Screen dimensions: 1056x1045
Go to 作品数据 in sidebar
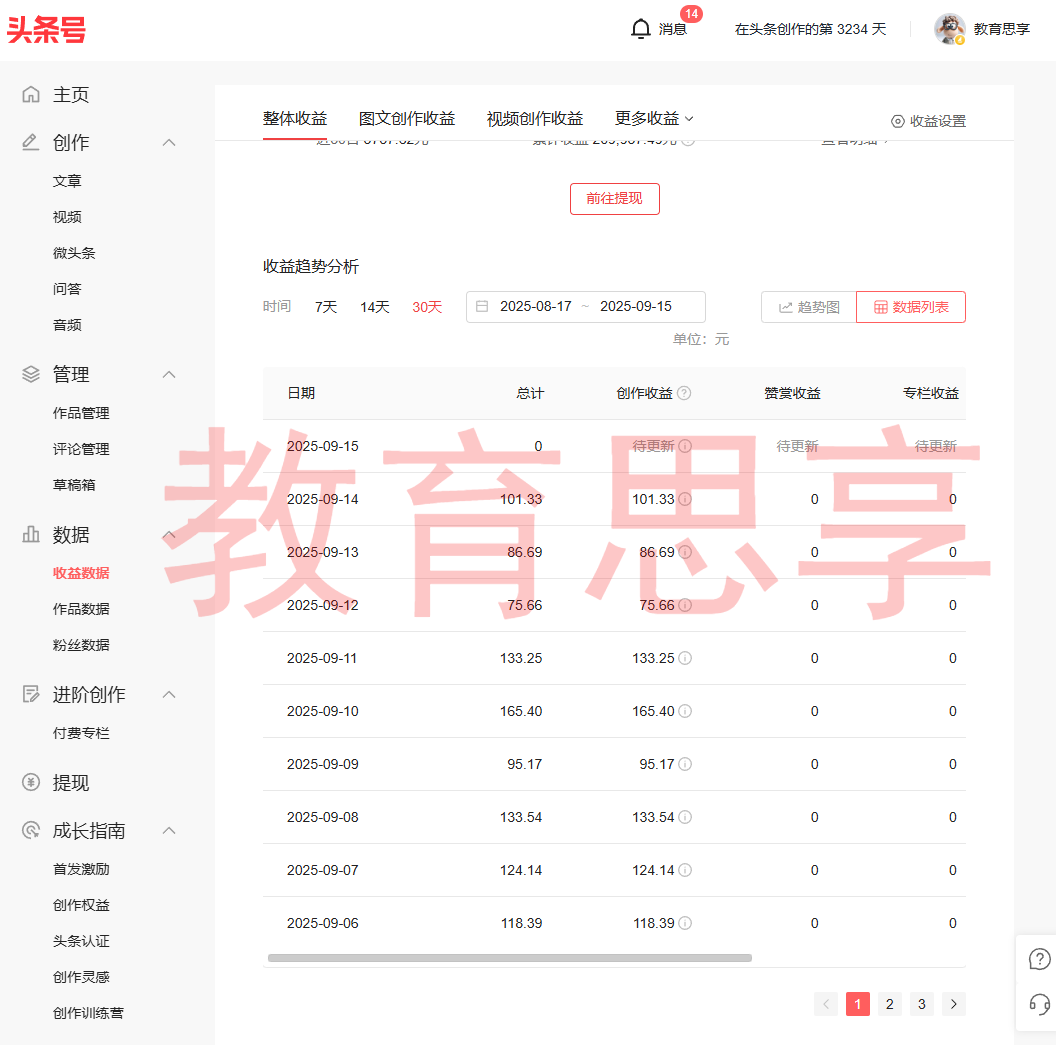click(x=81, y=609)
